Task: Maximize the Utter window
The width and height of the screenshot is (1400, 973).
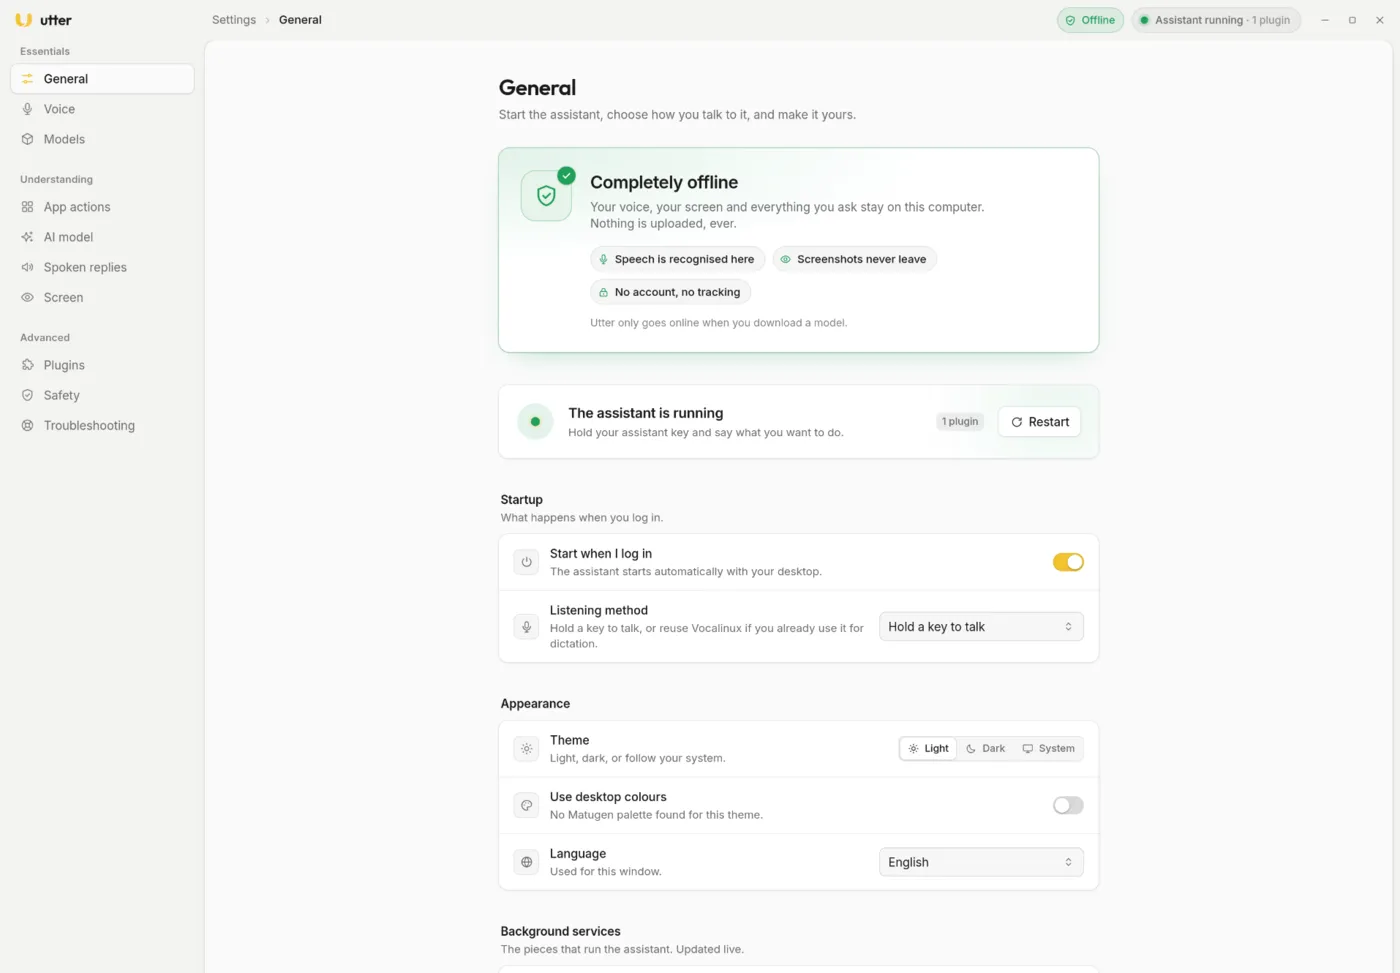Action: (x=1352, y=20)
